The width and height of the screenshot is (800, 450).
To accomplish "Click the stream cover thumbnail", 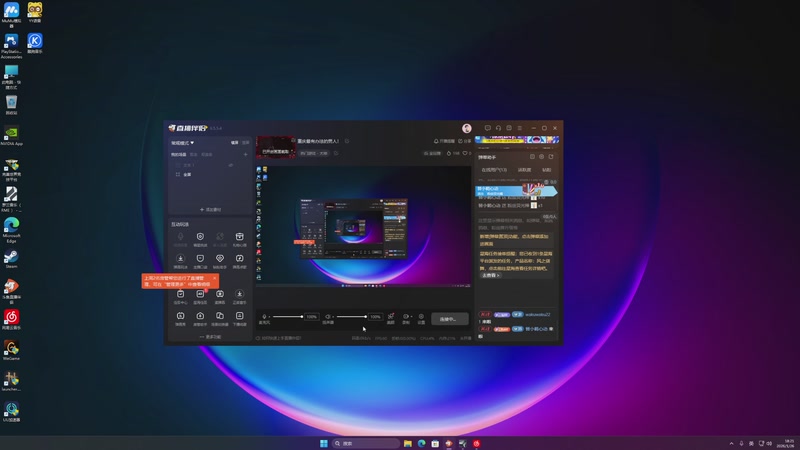I will (276, 147).
